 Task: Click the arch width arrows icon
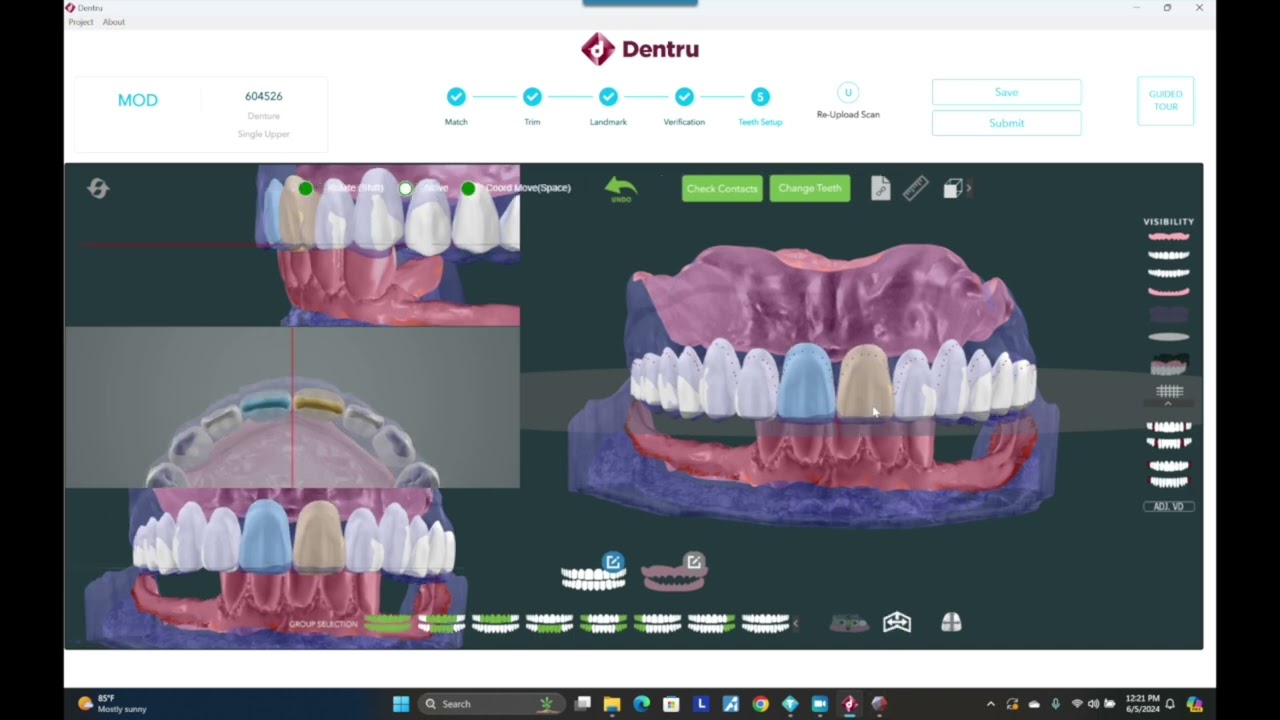click(x=897, y=623)
